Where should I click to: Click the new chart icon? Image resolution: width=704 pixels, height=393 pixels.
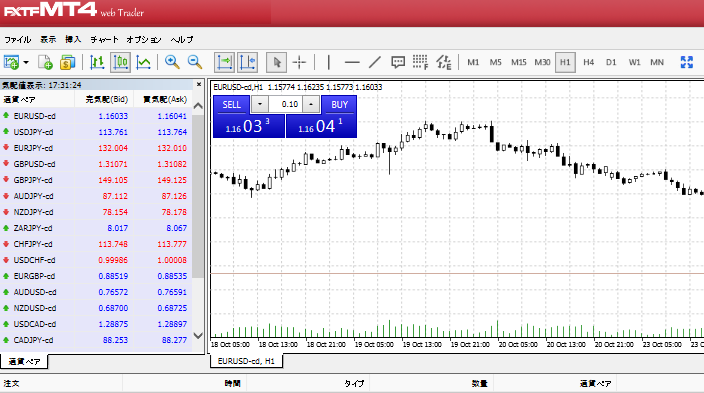pyautogui.click(x=11, y=62)
